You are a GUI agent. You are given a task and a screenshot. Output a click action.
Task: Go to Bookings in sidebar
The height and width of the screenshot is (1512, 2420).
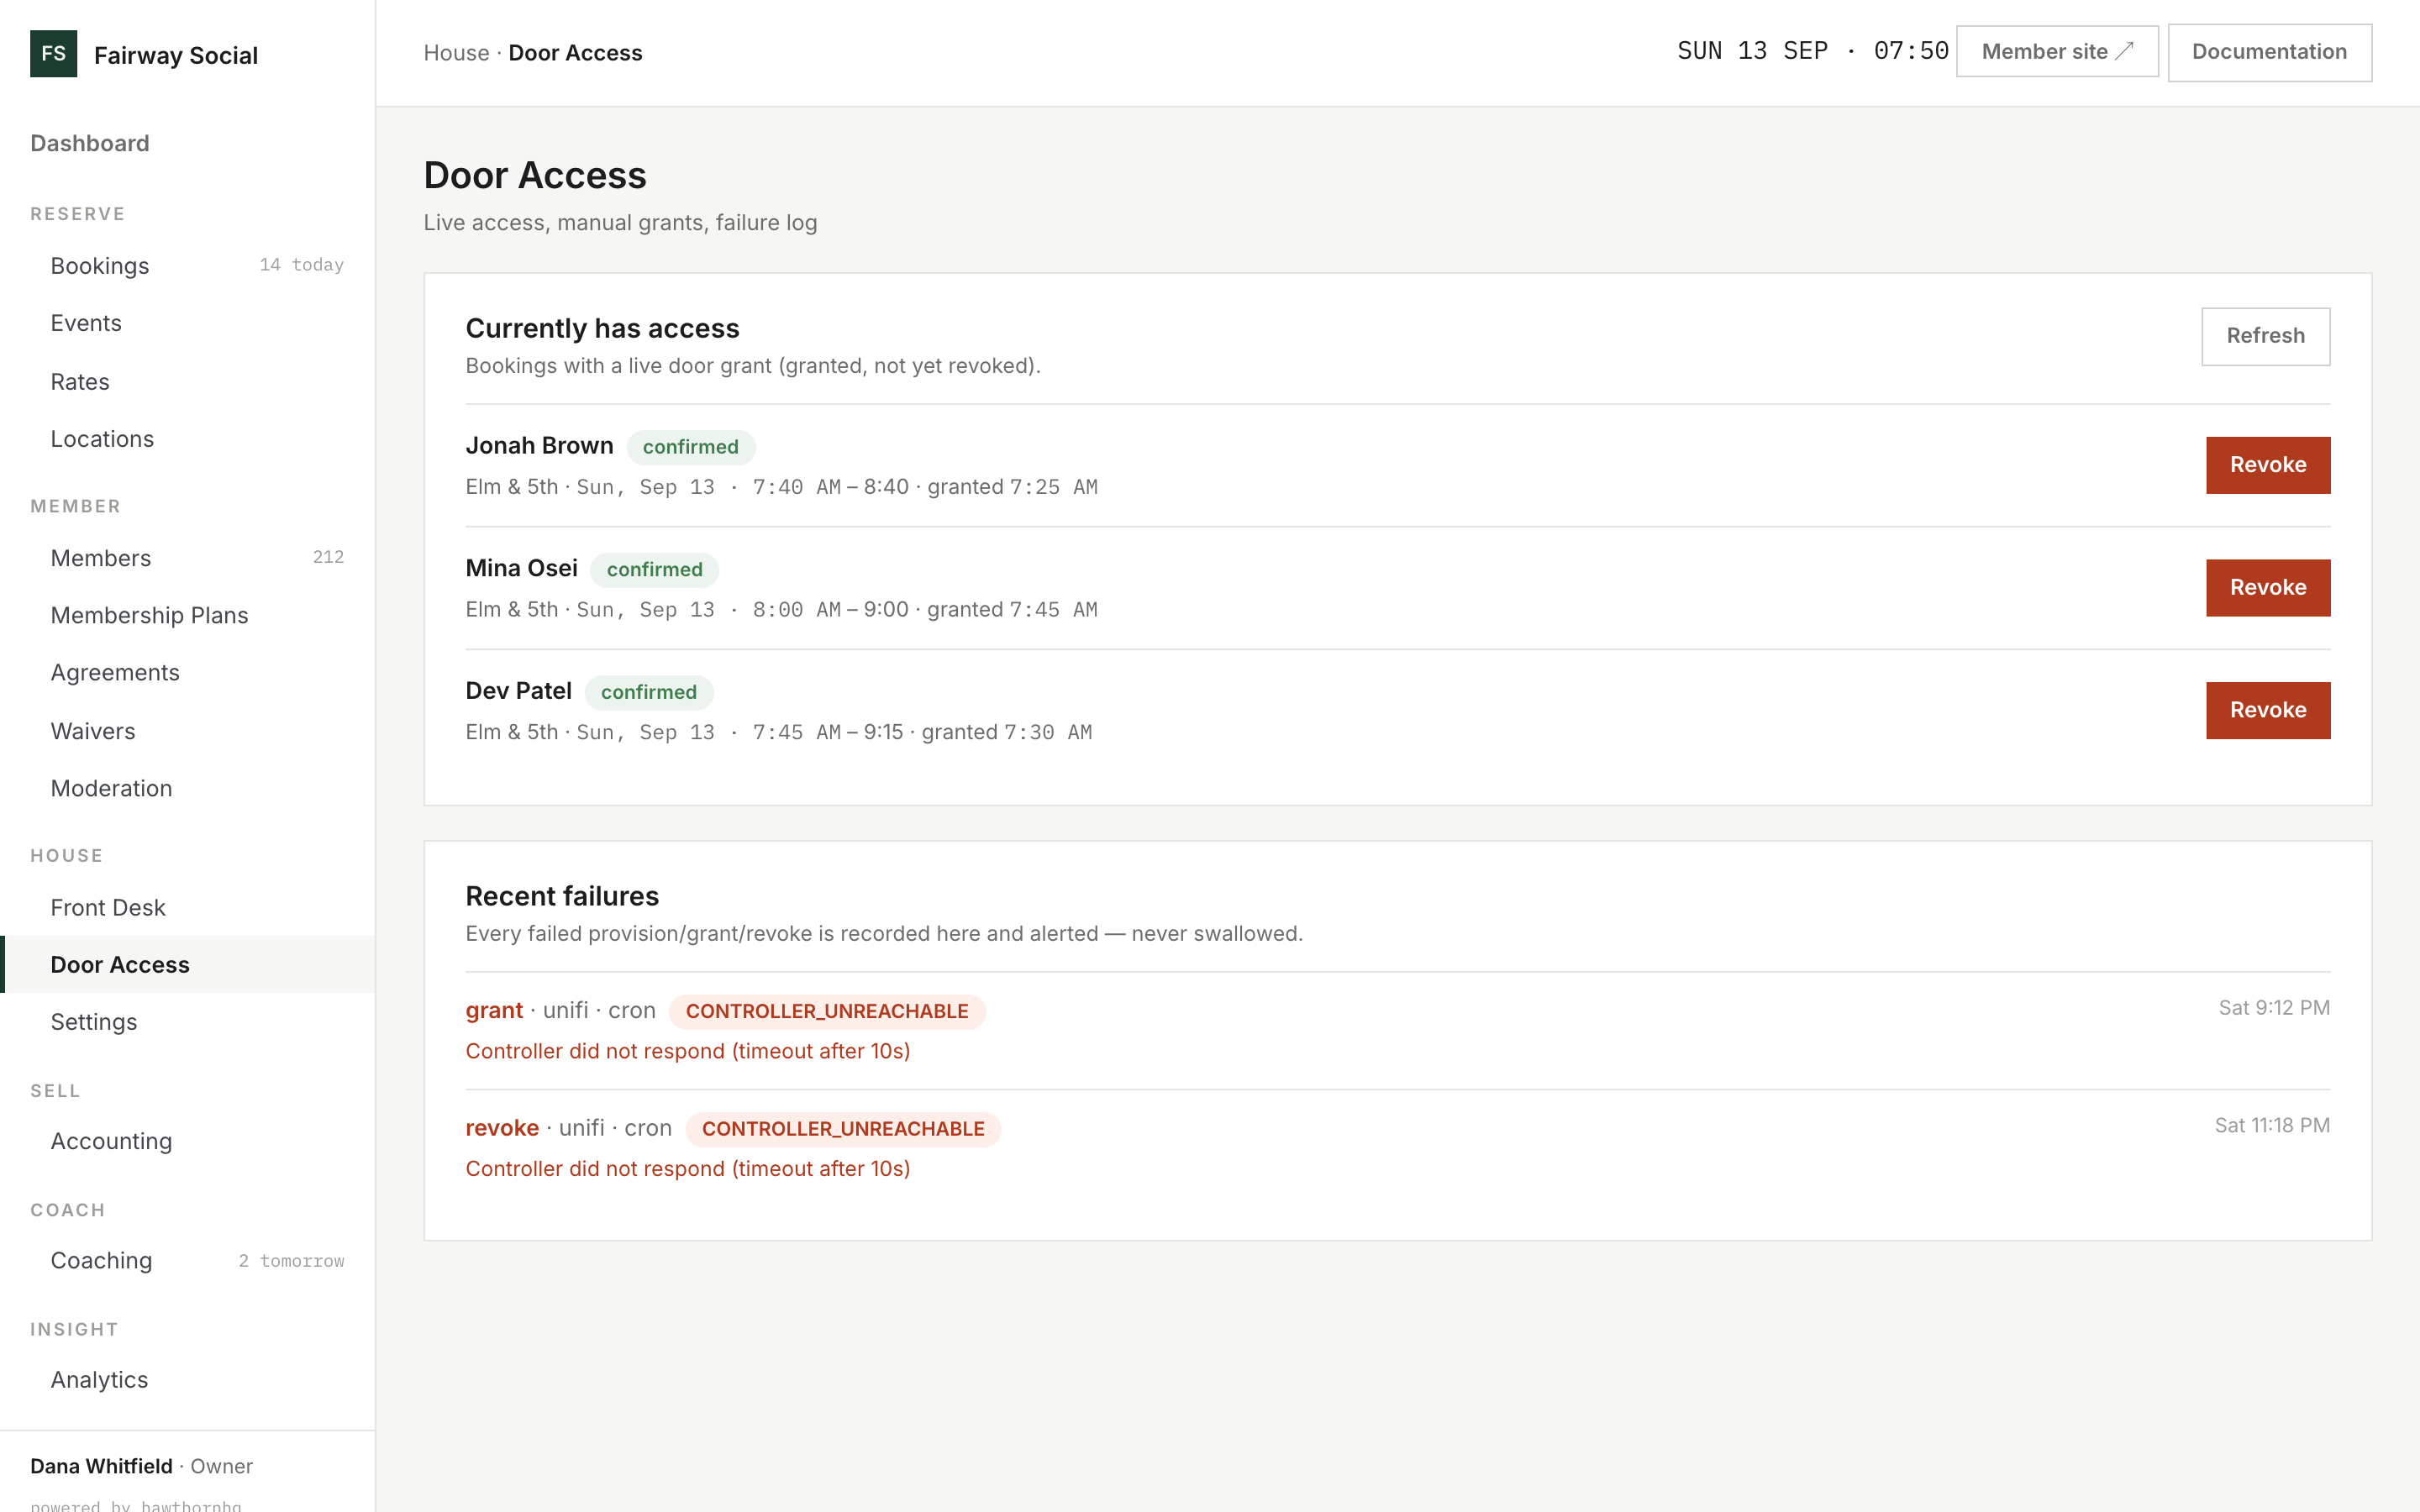[x=187, y=266]
